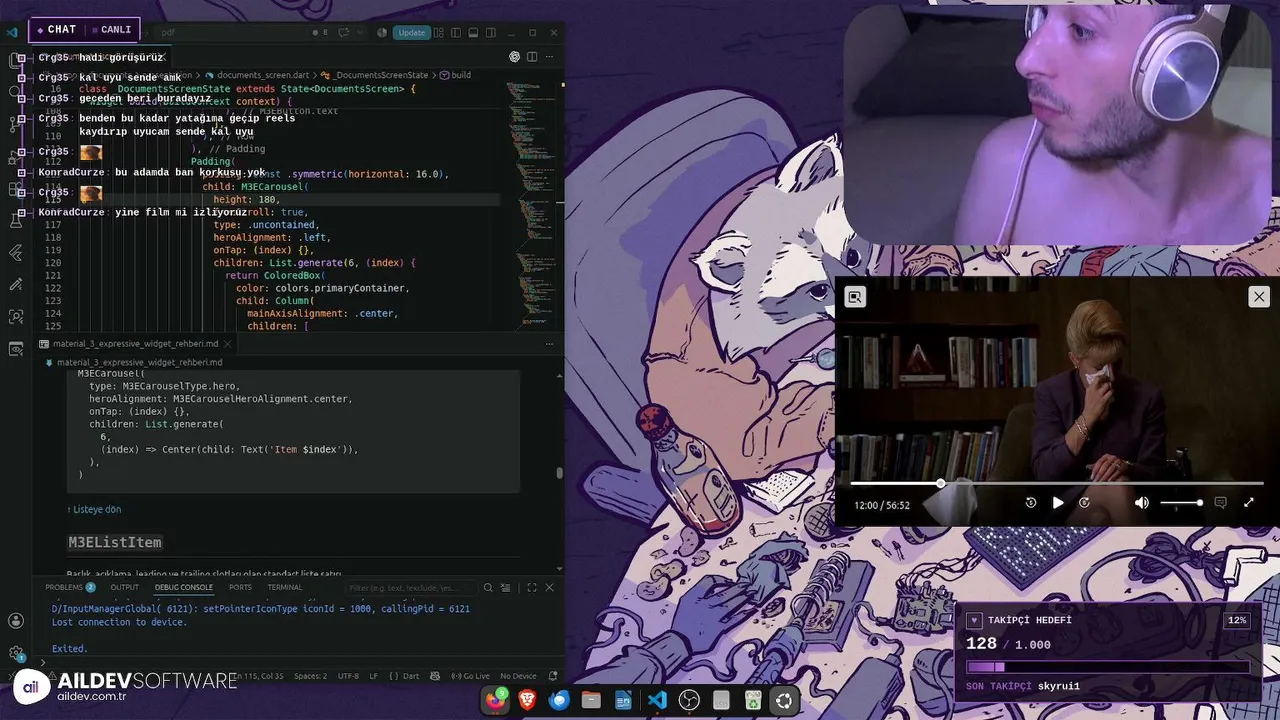1280x720 pixels.
Task: Toggle the bottom panel layout button
Action: click(474, 32)
